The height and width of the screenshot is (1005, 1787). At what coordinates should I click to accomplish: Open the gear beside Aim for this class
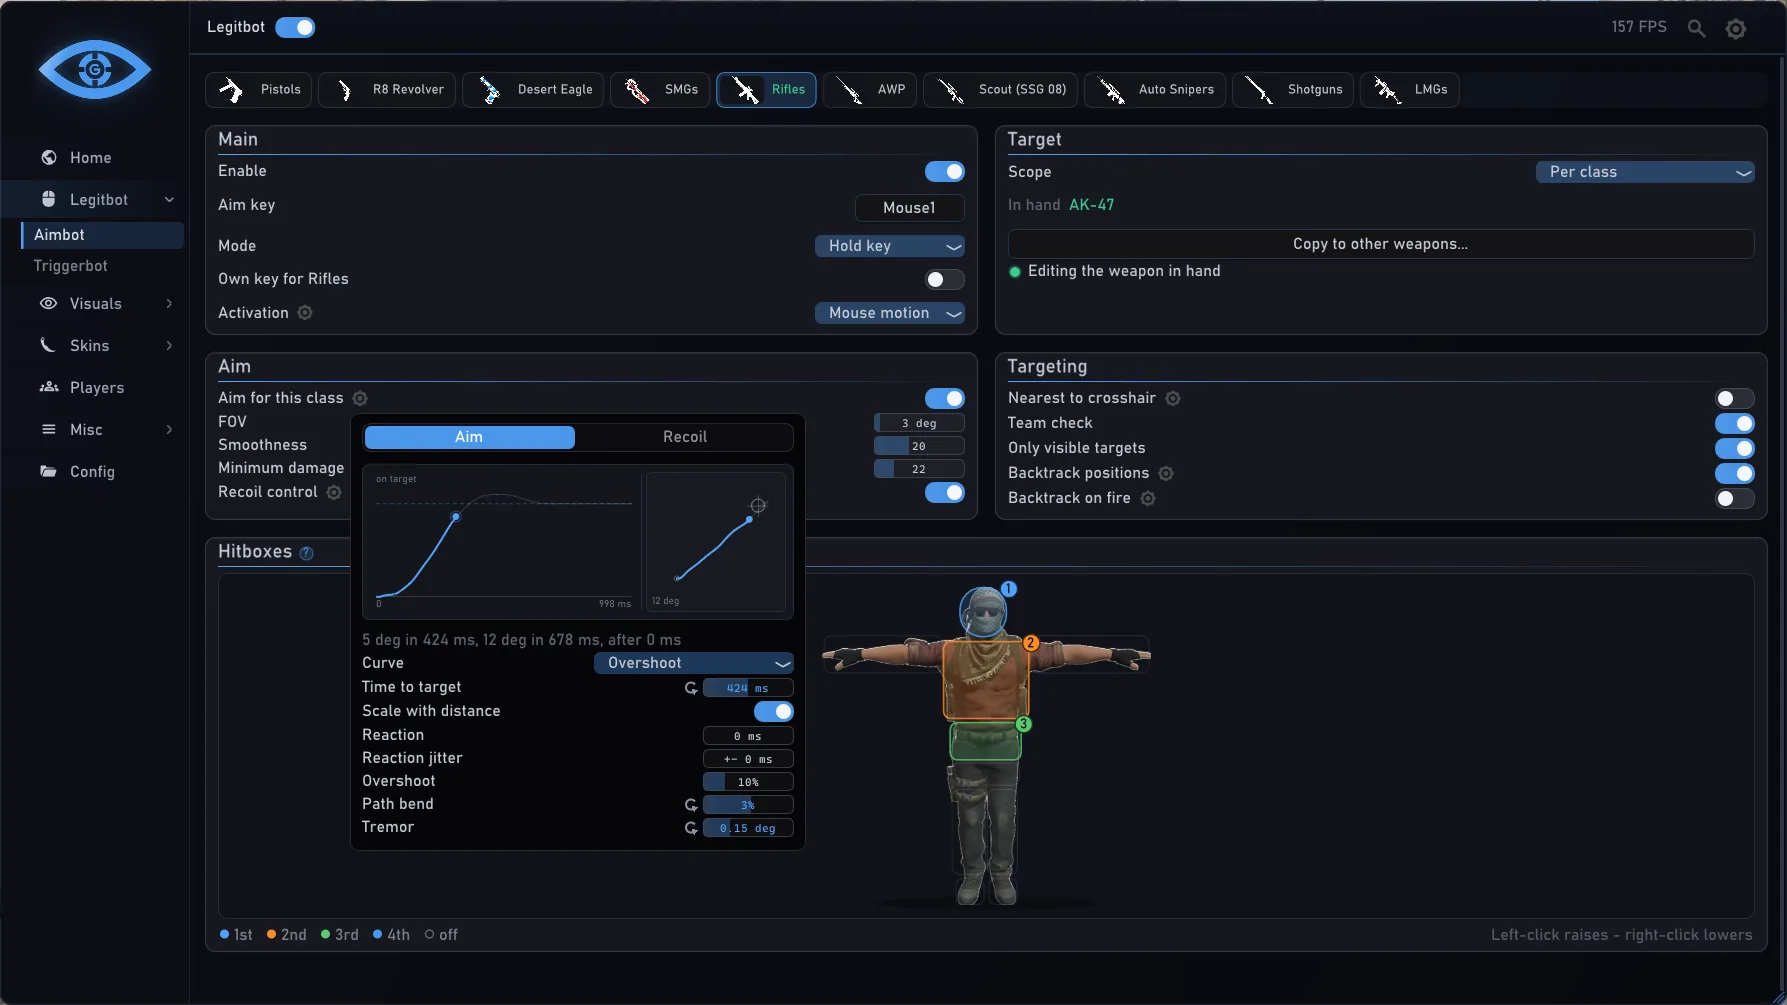click(x=360, y=398)
